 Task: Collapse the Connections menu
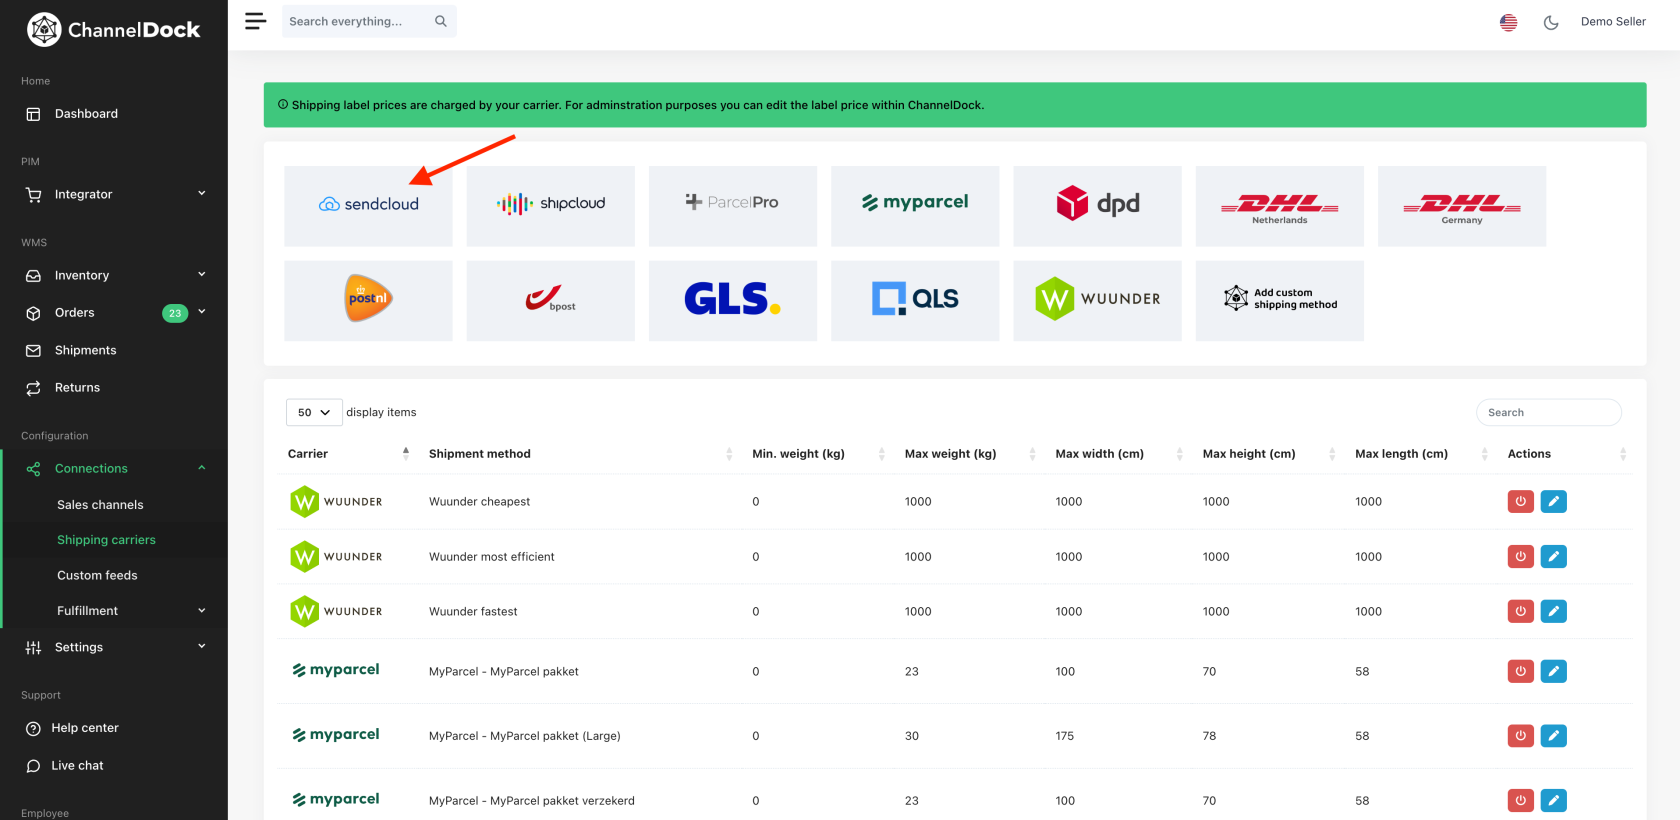pos(114,468)
